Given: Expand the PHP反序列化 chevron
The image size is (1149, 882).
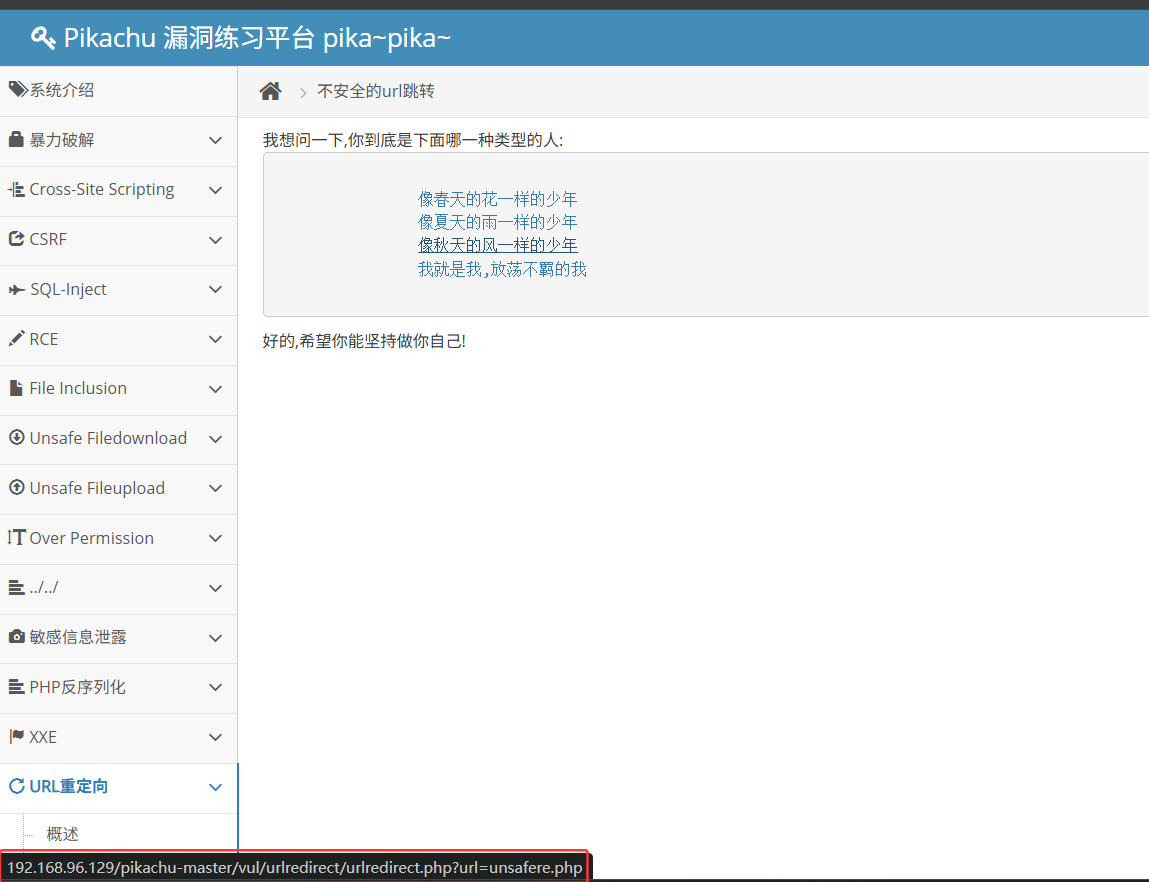Looking at the screenshot, I should (215, 687).
